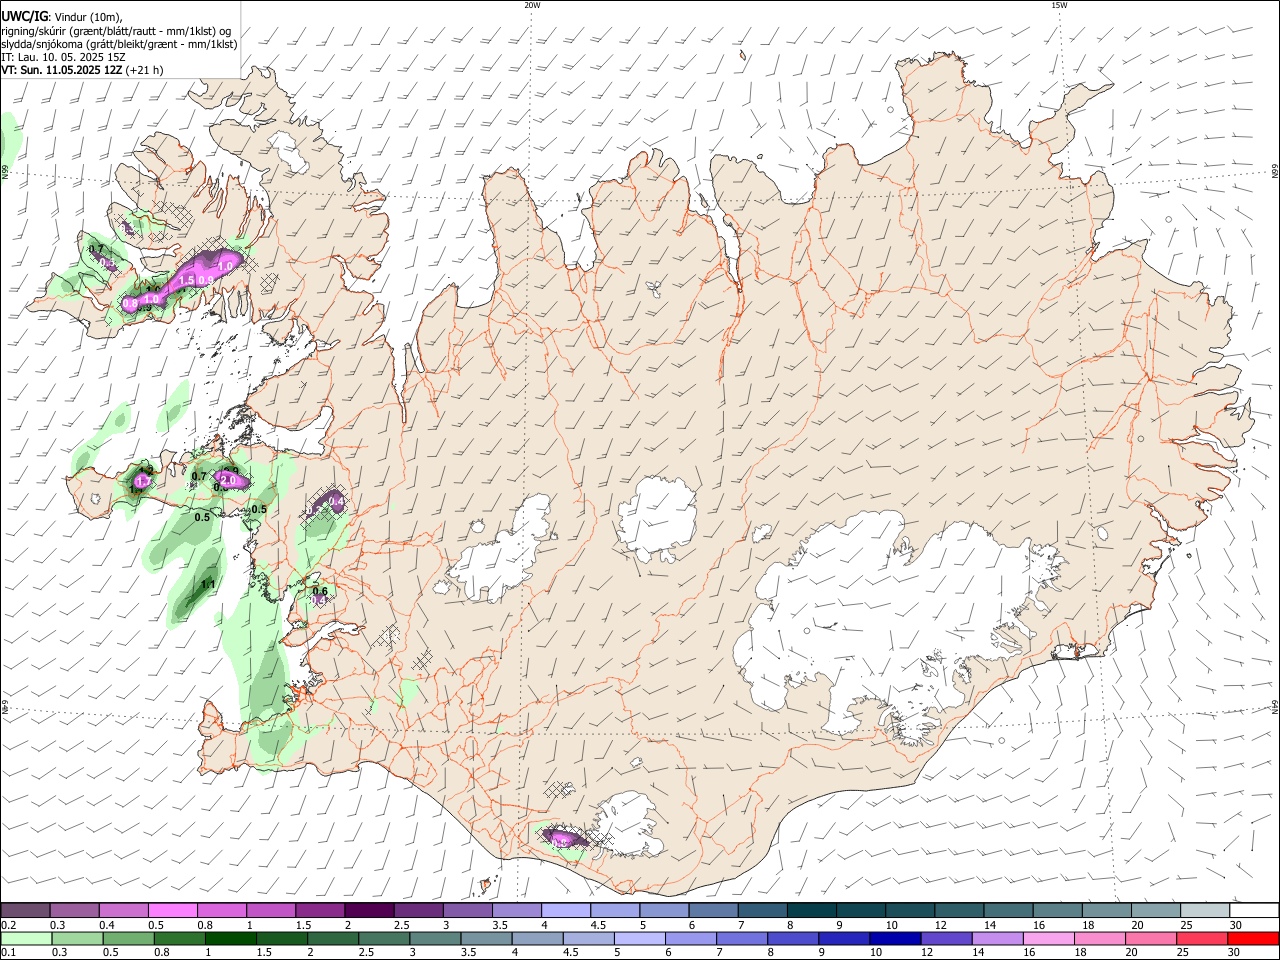The image size is (1280, 960).
Task: Click the 'VT: Sun. 11.05.2025 12Z' valid time
Action: point(62,70)
